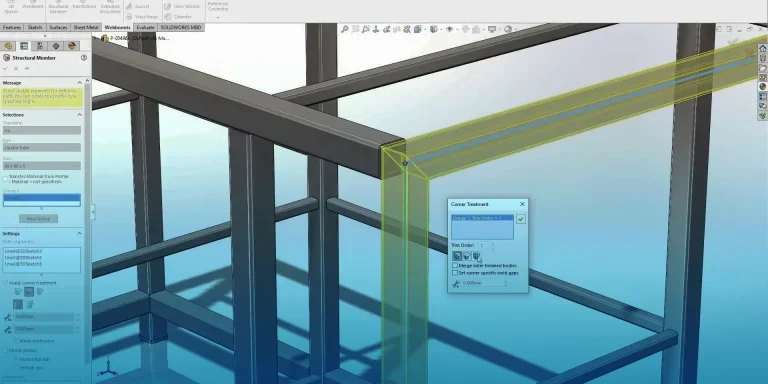Open the PropertyManager tab icon
Screen dimensions: 768x384
tap(24, 46)
